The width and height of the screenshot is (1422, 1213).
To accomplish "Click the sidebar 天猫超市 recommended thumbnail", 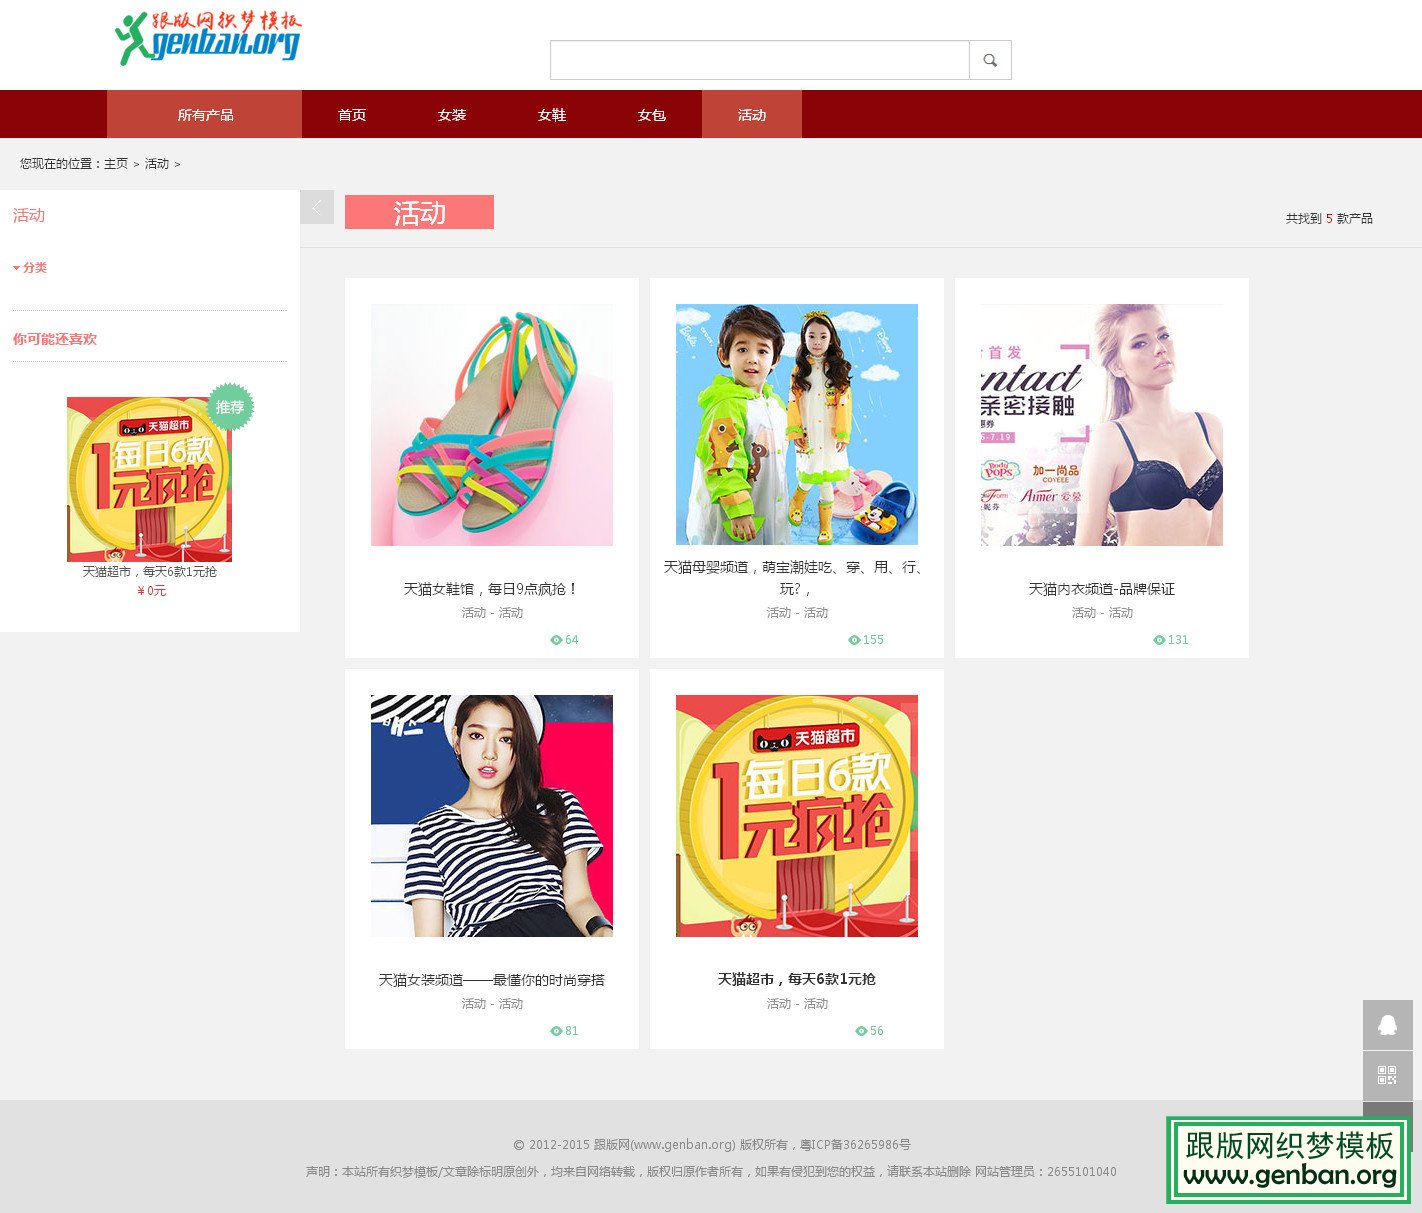I will 149,480.
